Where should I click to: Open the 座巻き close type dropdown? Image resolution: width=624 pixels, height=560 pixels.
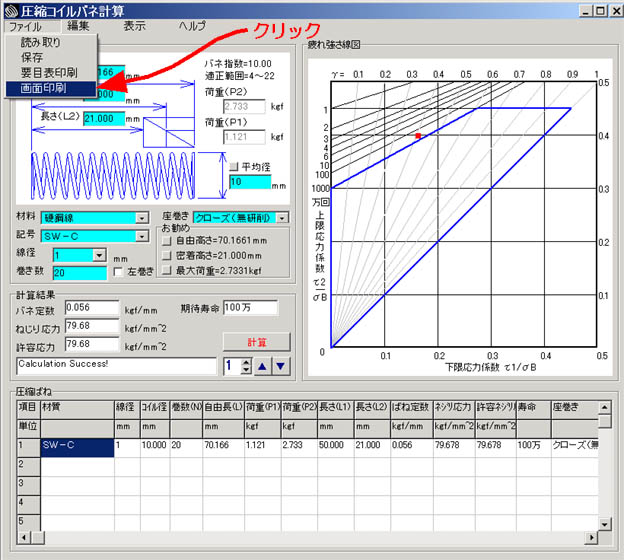pos(283,217)
